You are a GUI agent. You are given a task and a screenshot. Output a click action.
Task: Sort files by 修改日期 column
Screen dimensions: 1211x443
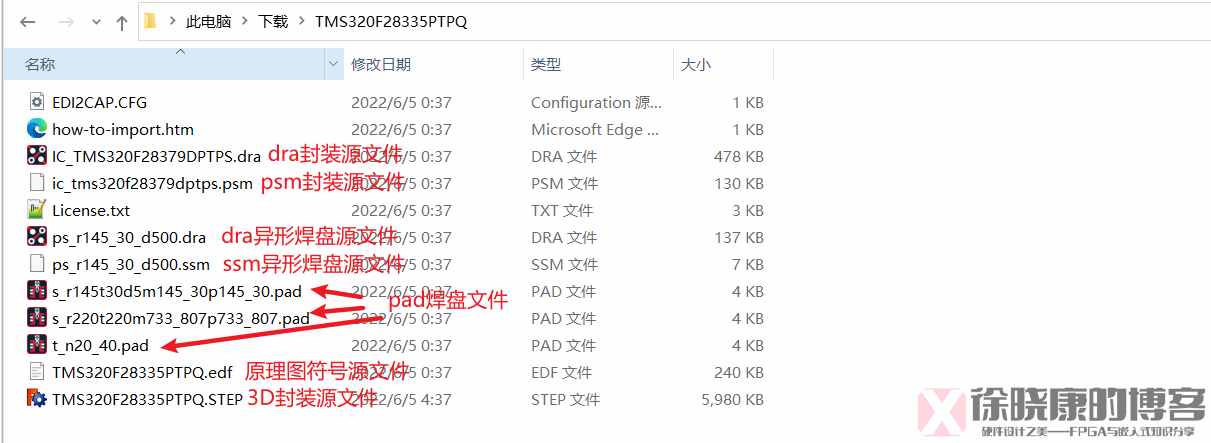(381, 64)
